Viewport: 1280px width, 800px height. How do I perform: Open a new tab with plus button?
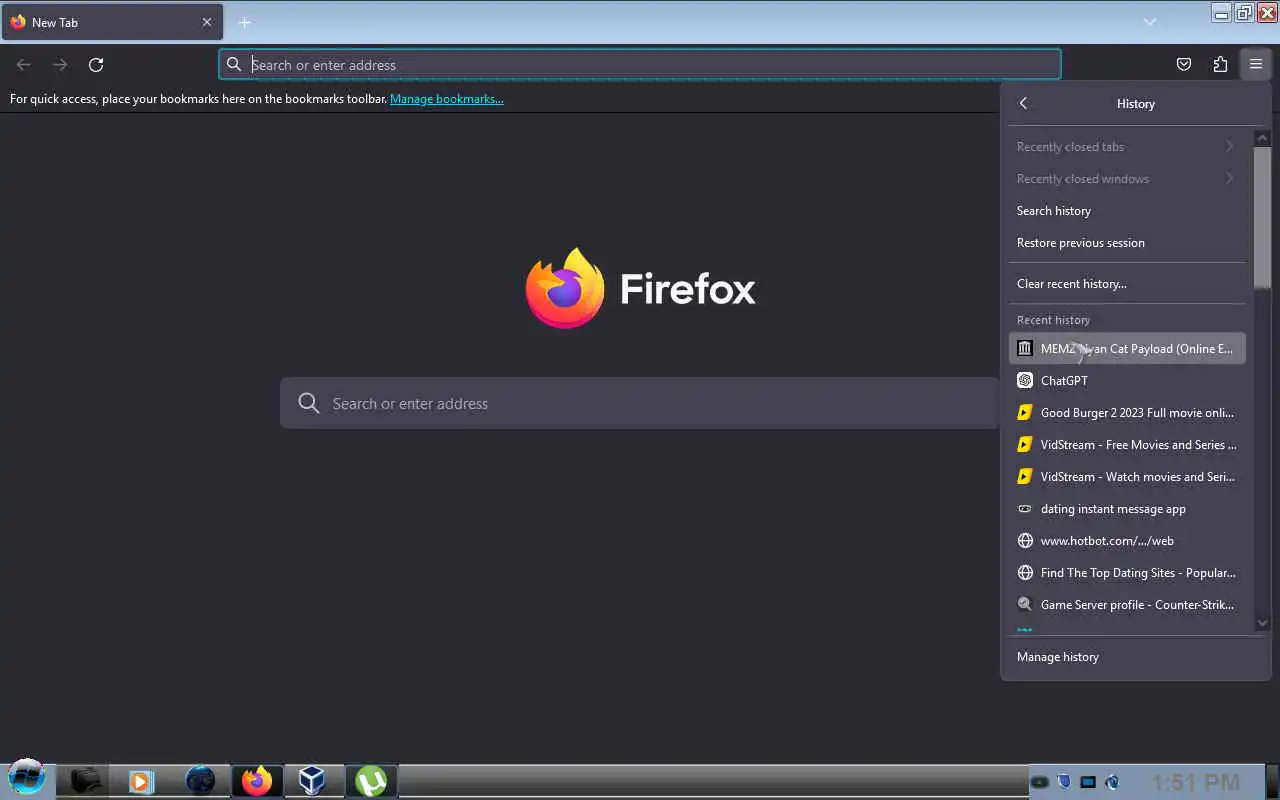coord(244,22)
